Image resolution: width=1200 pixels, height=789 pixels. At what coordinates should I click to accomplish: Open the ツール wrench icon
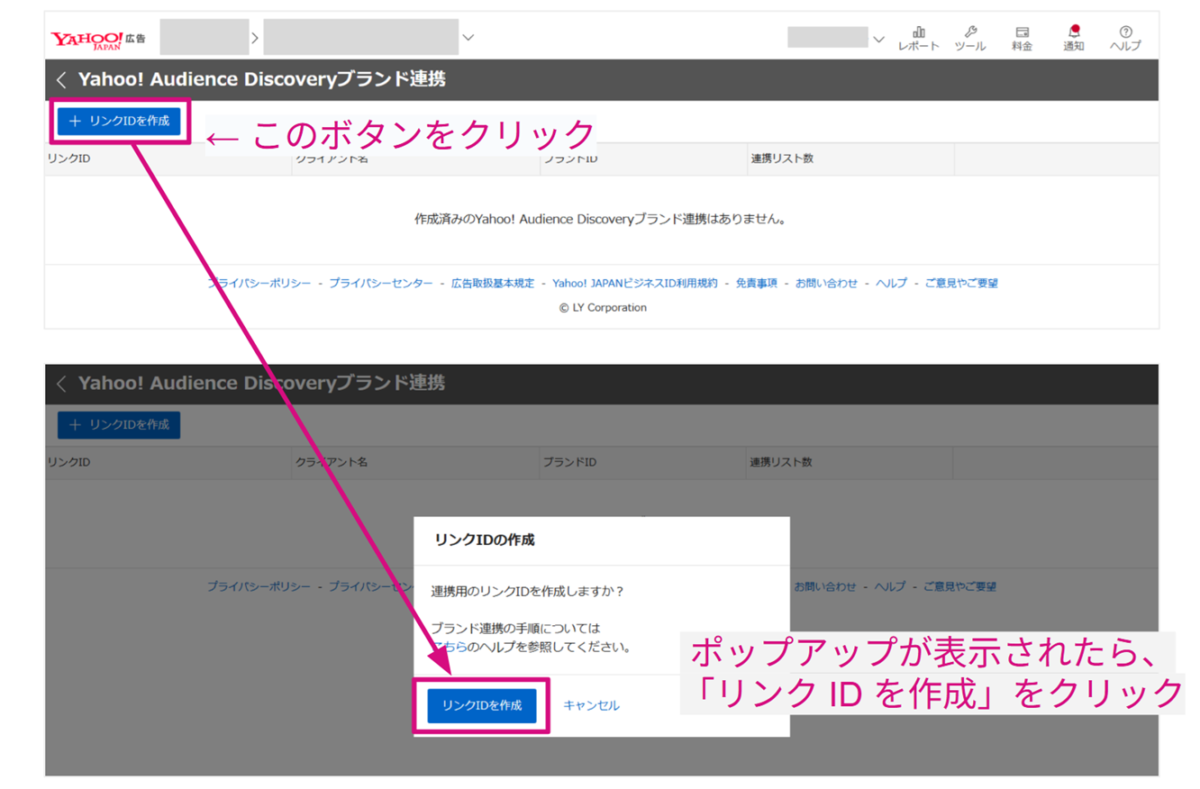coord(970,38)
